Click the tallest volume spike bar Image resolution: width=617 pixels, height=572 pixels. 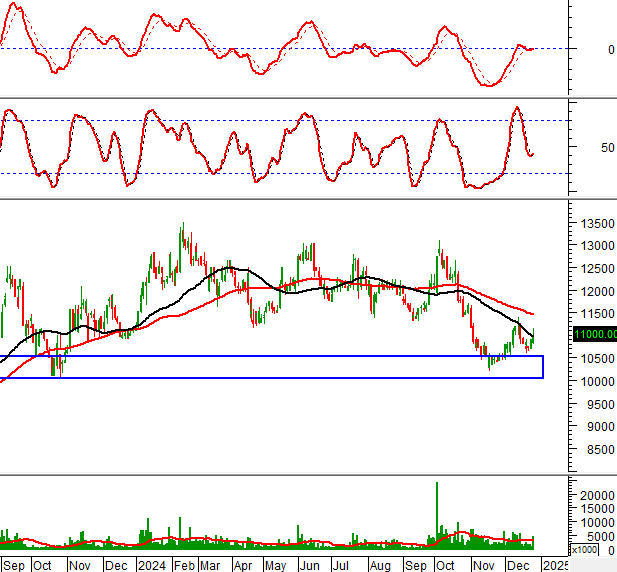coord(437,513)
